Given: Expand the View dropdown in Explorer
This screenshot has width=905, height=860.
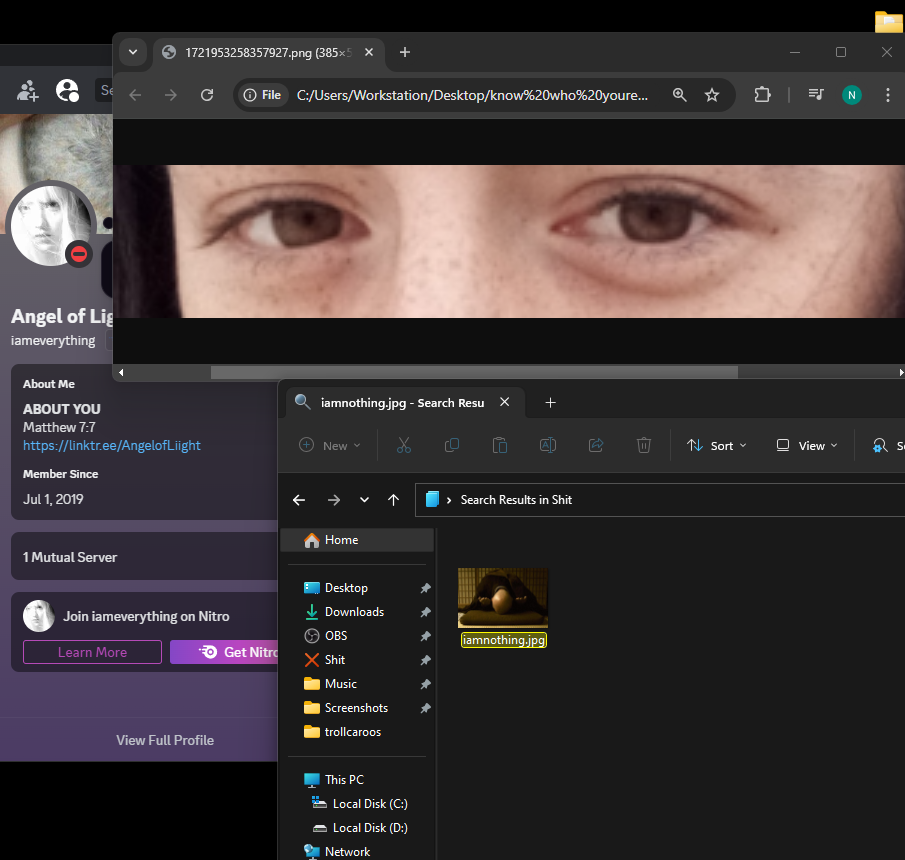Looking at the screenshot, I should tap(806, 446).
